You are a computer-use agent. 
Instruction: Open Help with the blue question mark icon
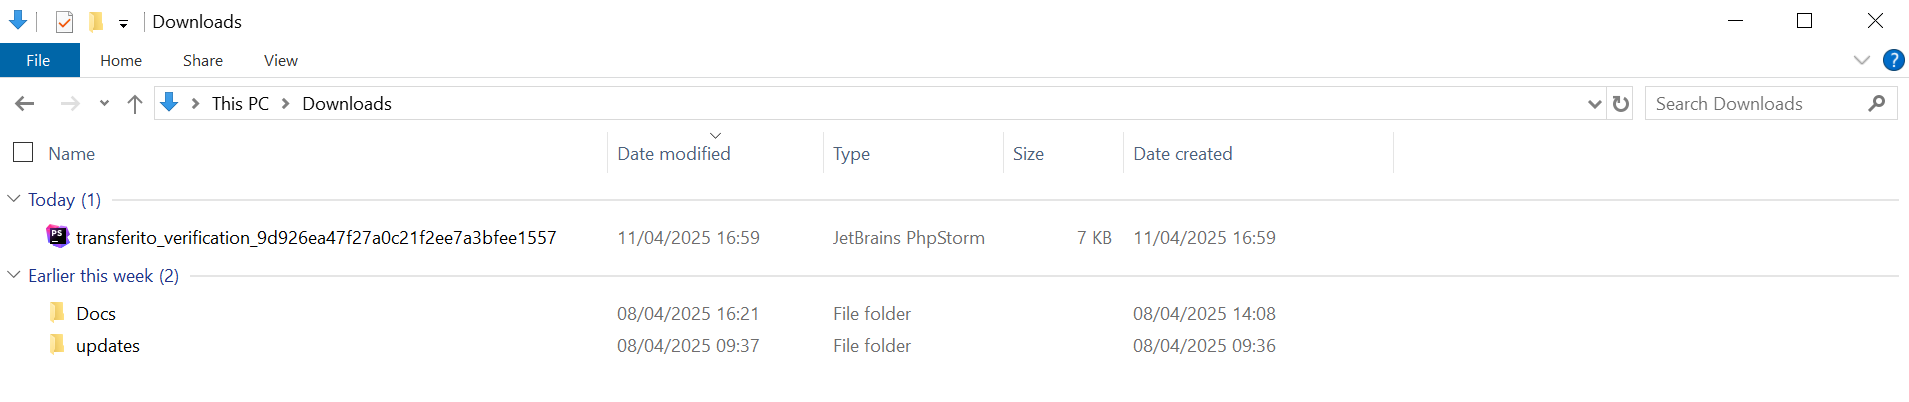pos(1893,60)
